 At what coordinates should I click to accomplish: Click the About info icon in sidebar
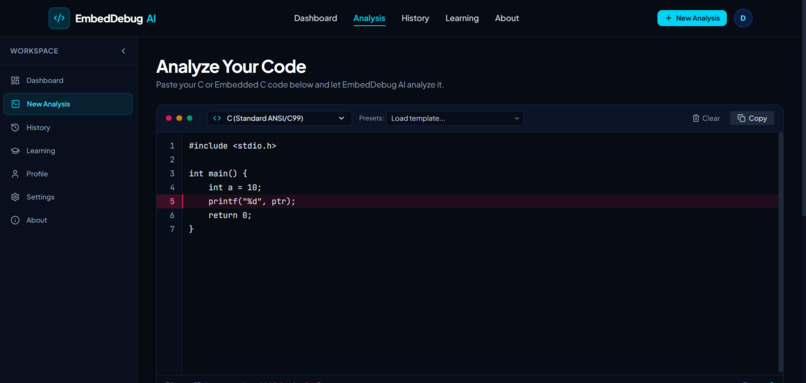click(x=15, y=220)
